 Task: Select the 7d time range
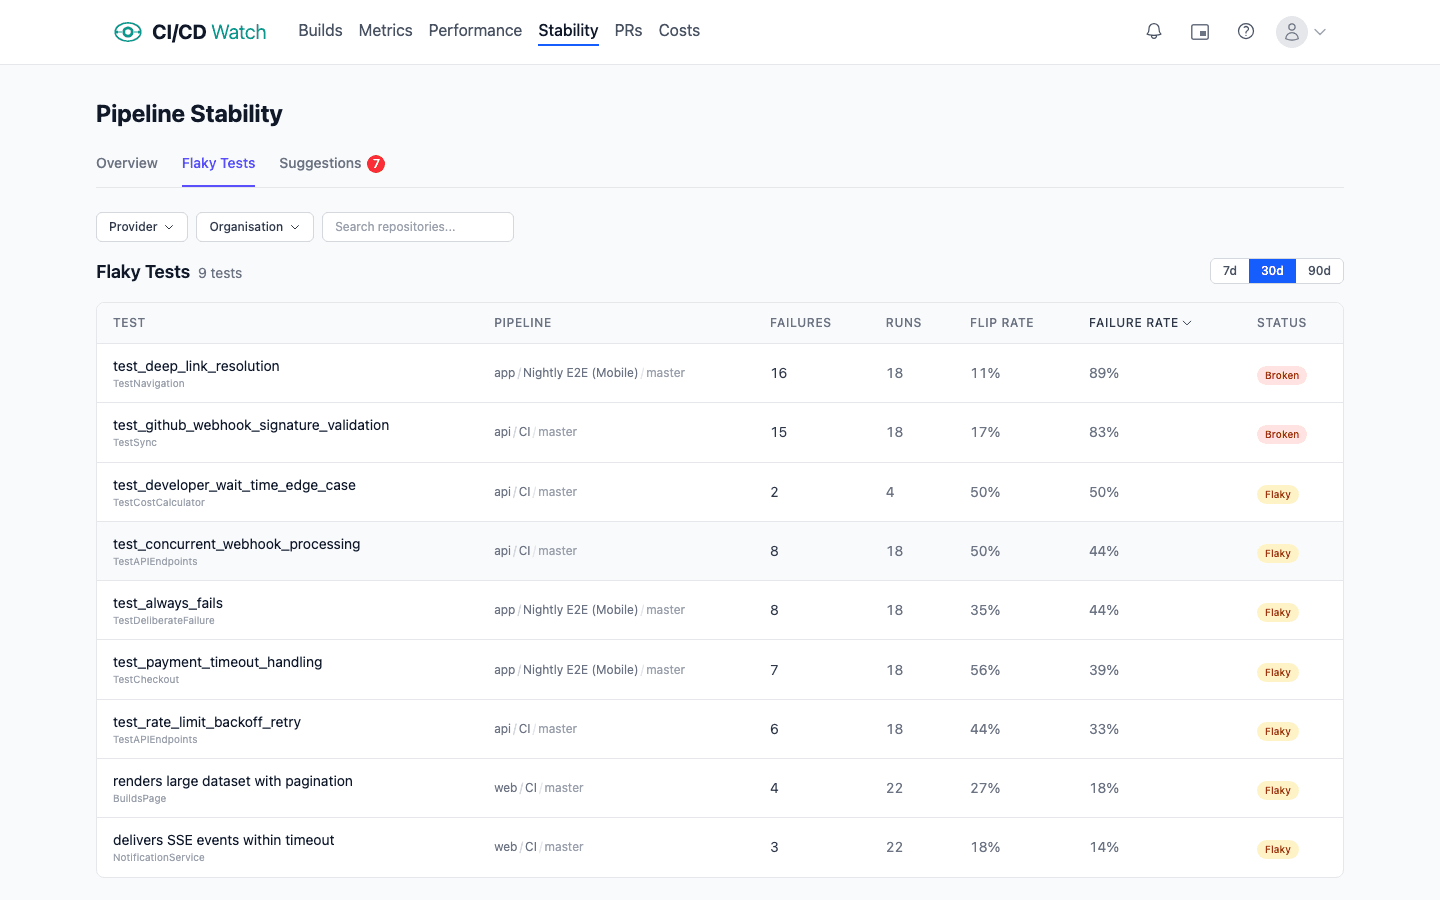tap(1229, 270)
